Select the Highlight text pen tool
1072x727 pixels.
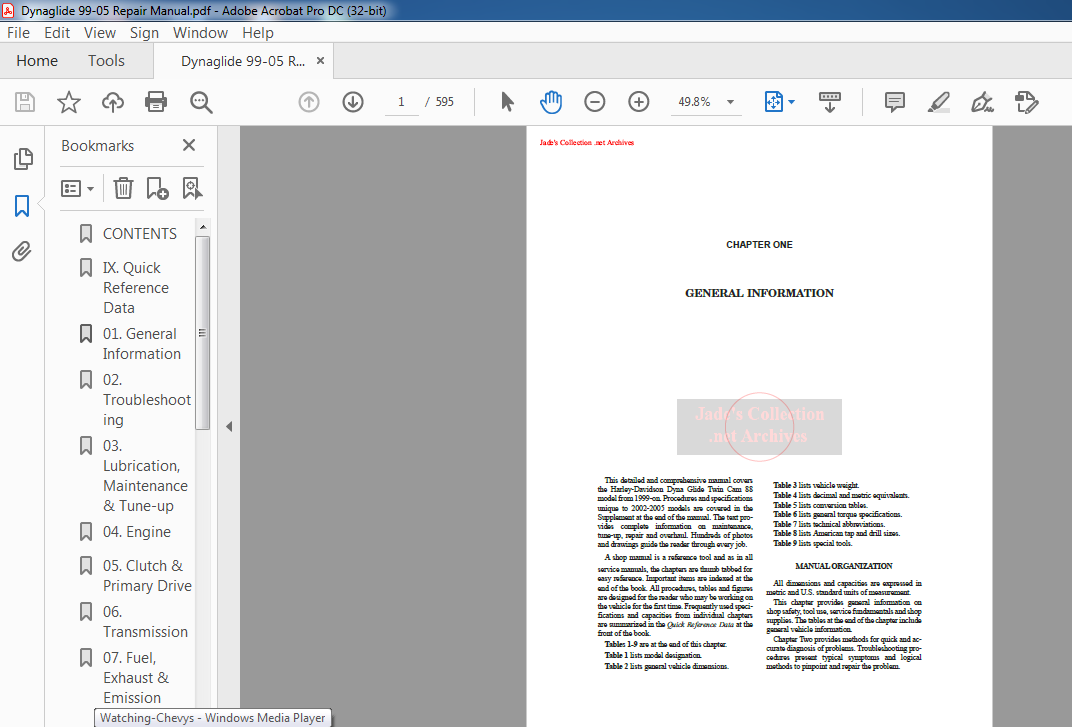coord(939,102)
